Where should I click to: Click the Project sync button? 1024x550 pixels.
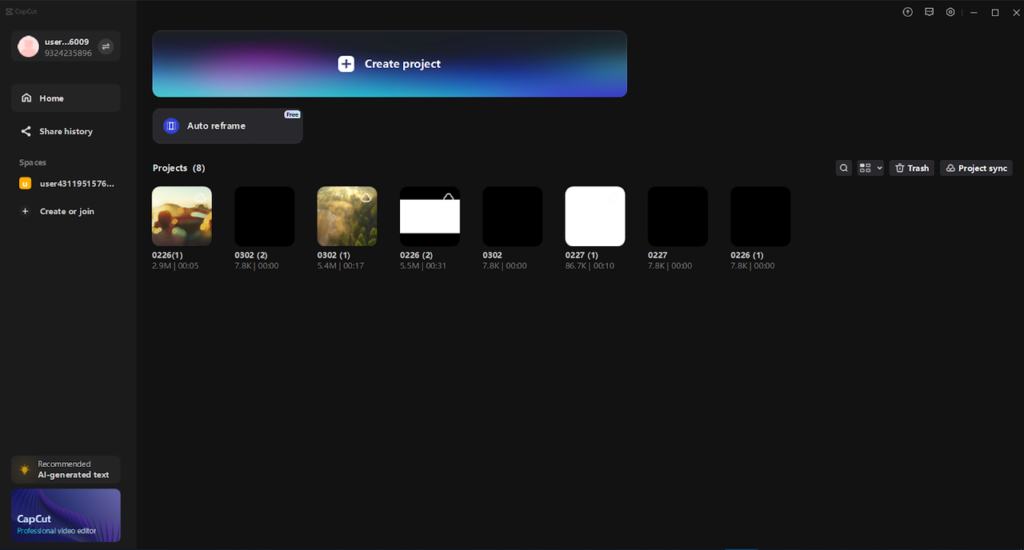tap(976, 168)
